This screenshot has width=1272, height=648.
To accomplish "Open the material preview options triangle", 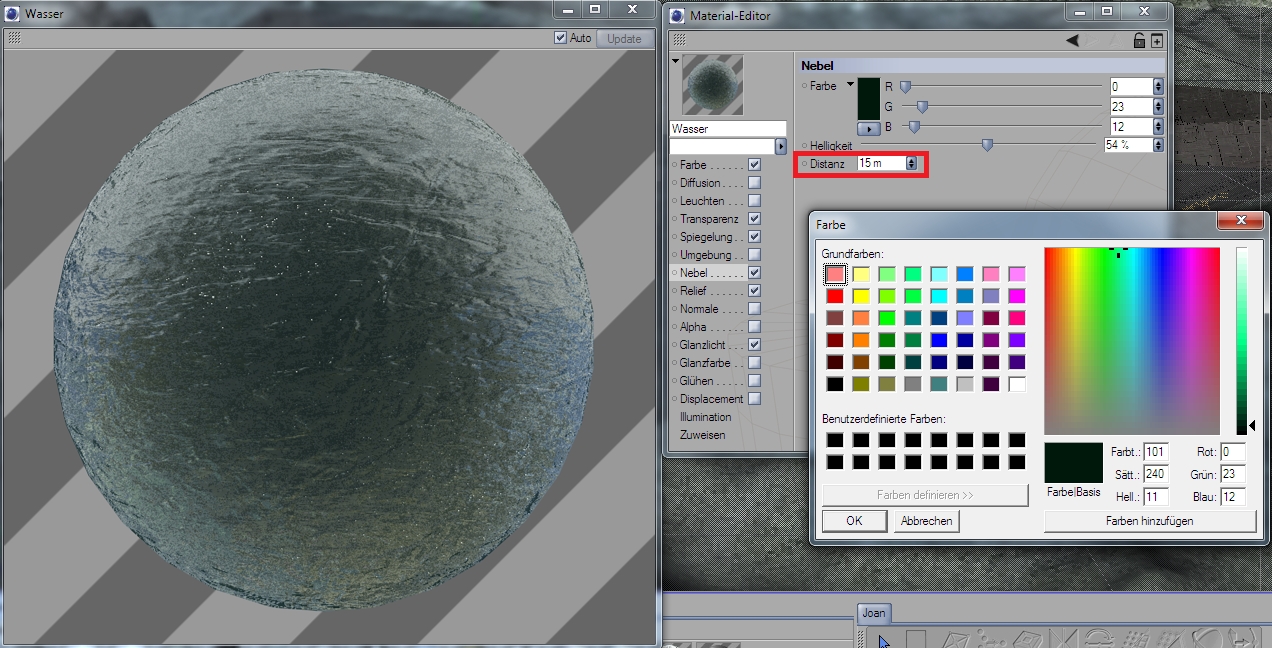I will pos(675,61).
